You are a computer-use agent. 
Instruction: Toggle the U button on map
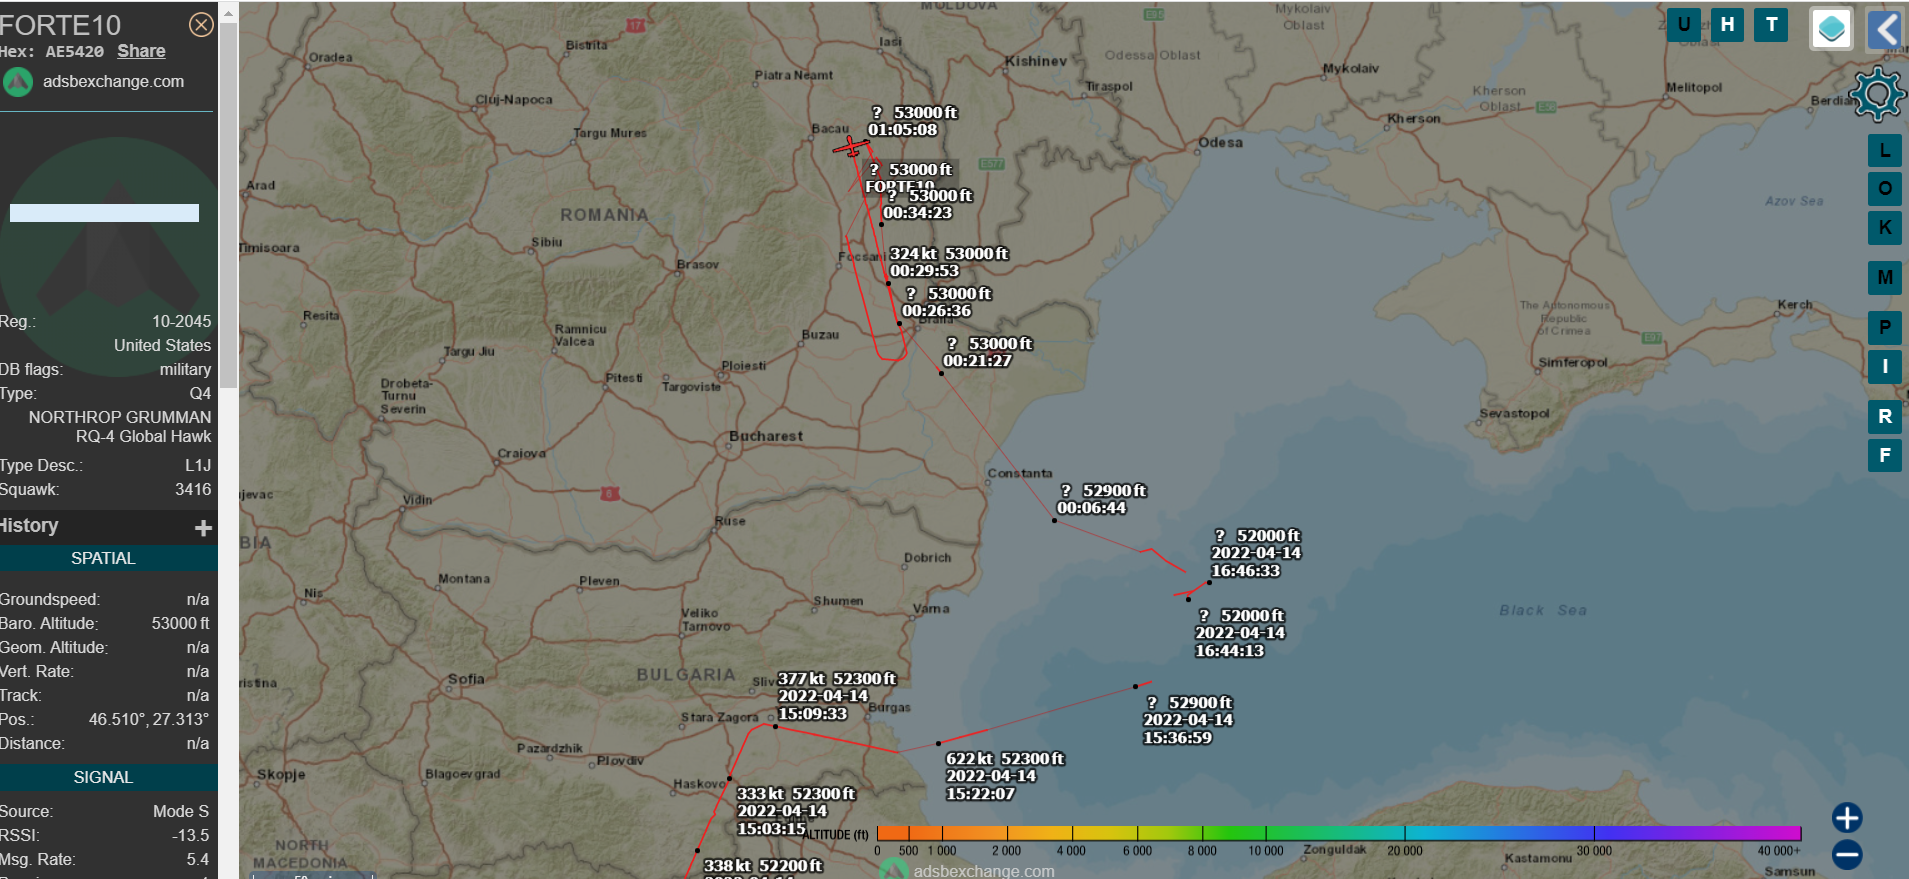[x=1684, y=25]
